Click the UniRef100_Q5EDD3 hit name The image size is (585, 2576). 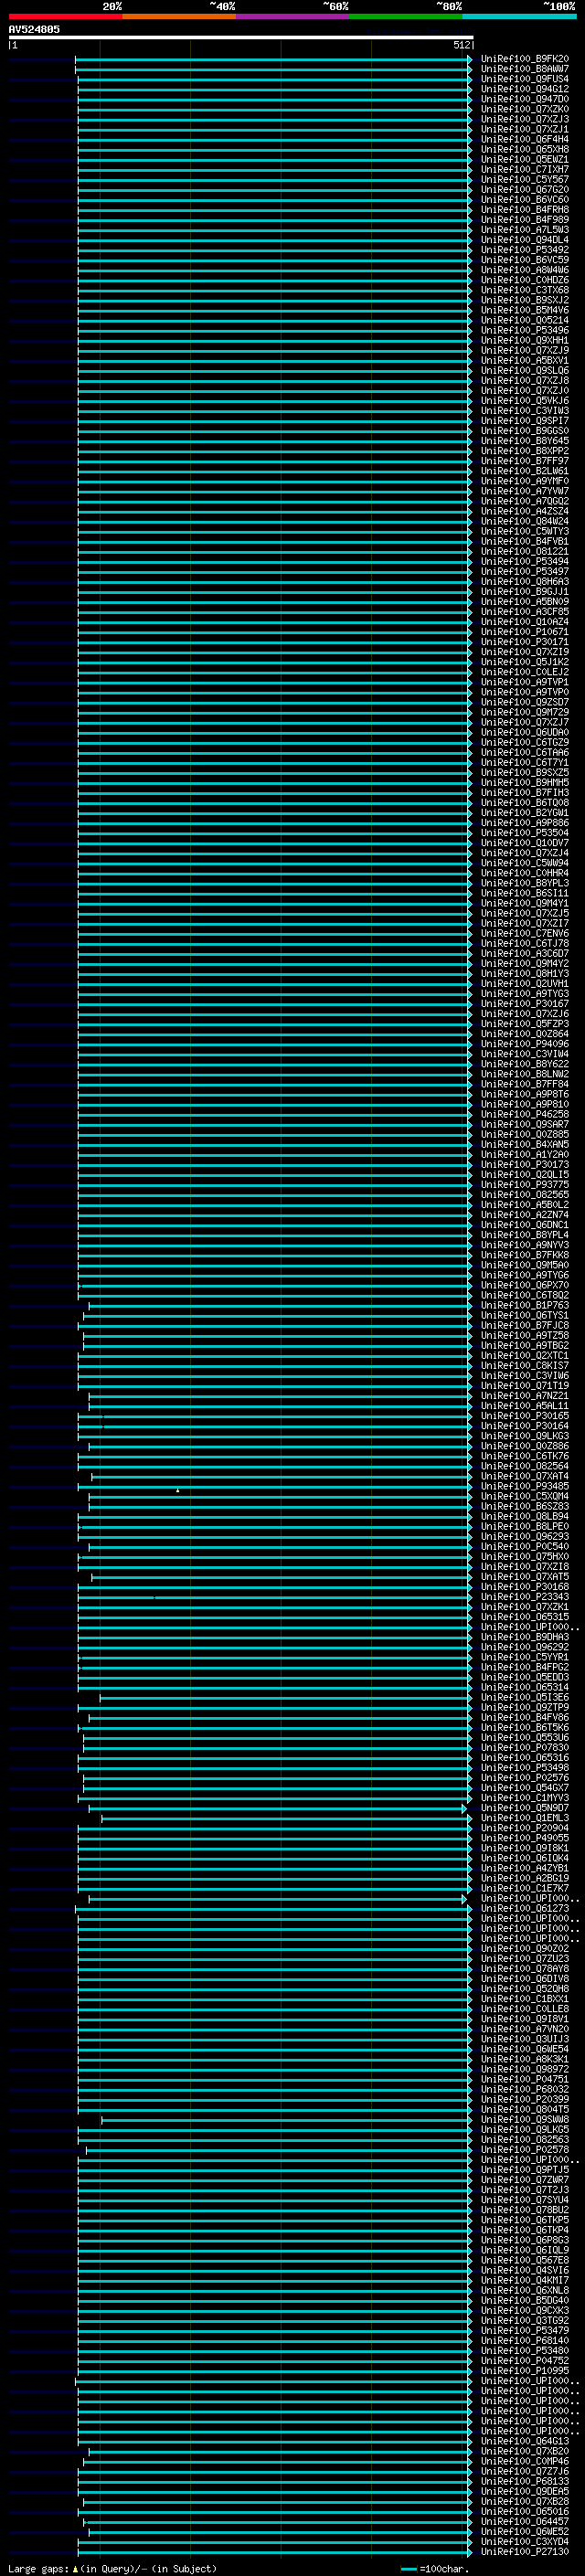524,1676
